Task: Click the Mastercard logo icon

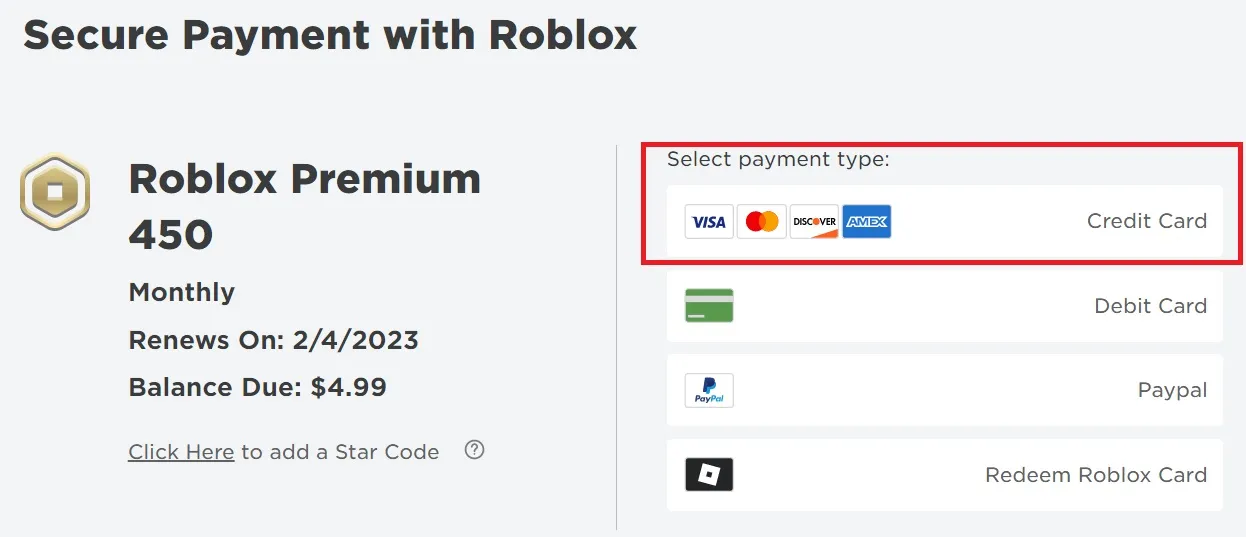Action: click(762, 222)
